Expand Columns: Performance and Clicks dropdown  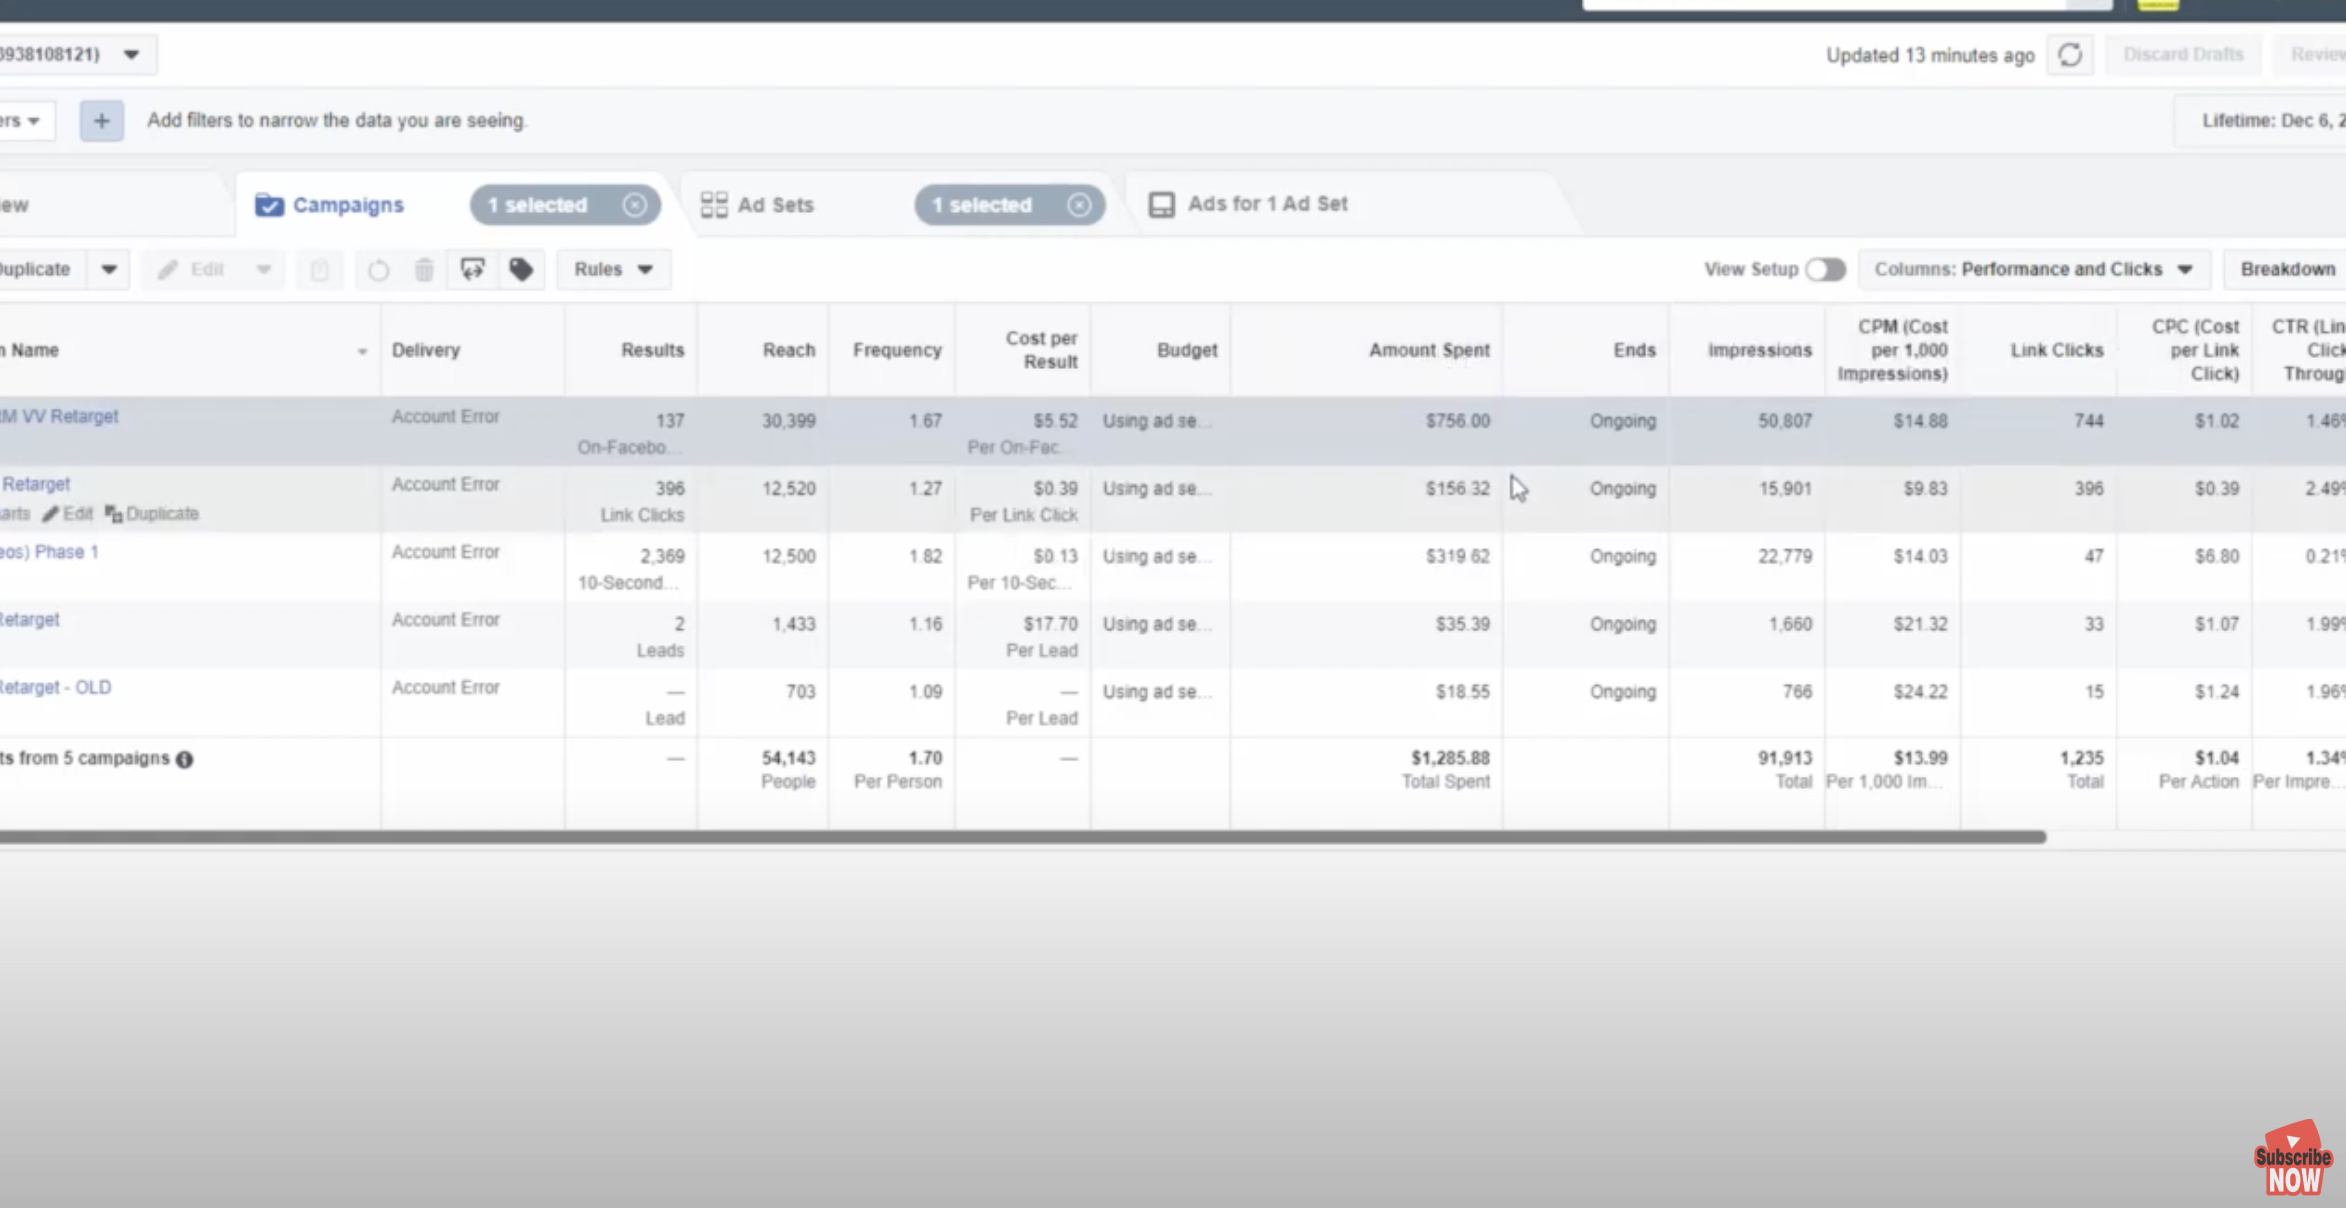(2033, 270)
